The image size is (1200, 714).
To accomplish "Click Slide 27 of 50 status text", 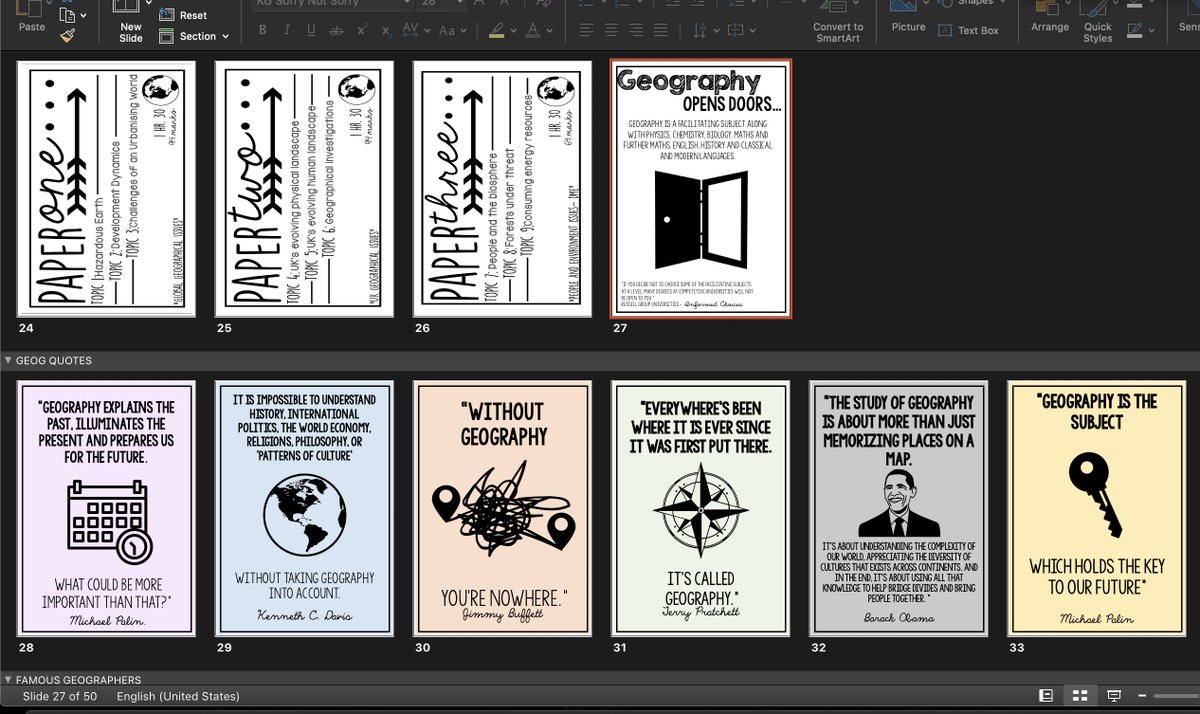I will point(60,696).
